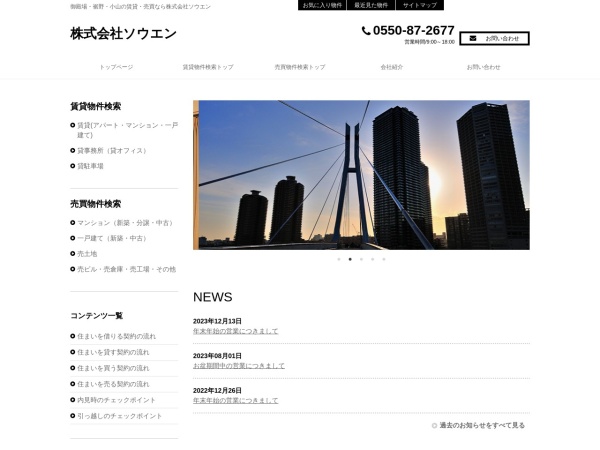Open 賃貸(アパート・マンション・一戸建て) sidebar link
The image size is (600, 450).
click(127, 130)
